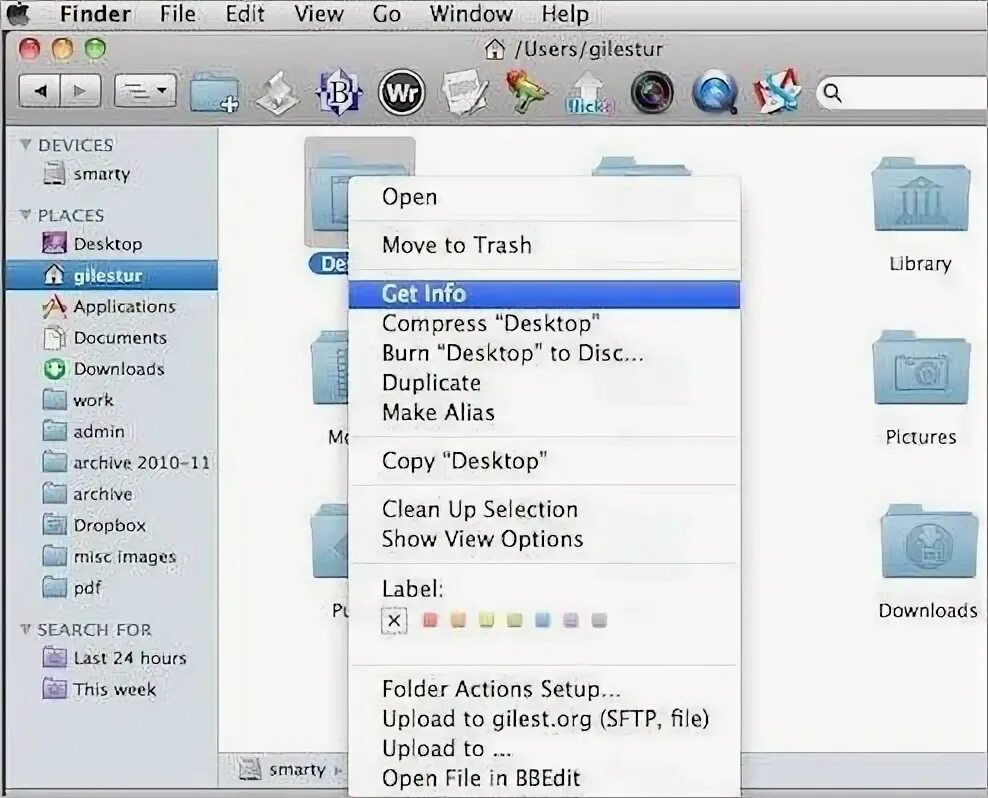Collapse the PLACES sidebar section
Viewport: 988px width, 798px height.
pos(26,215)
